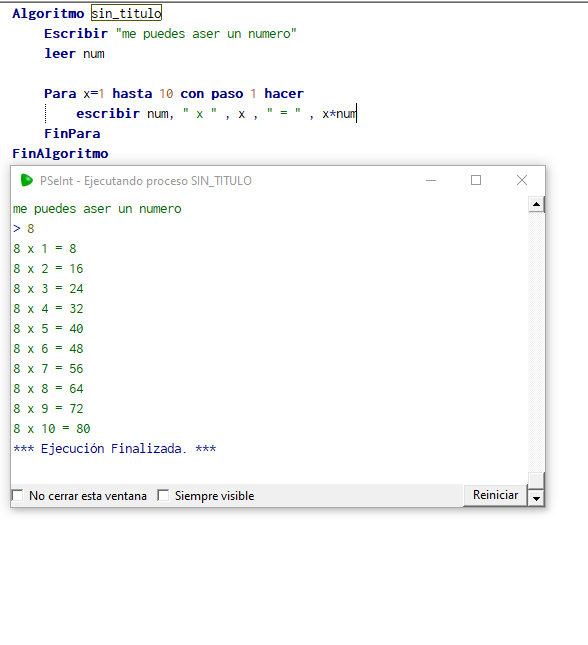Close the Ejecutando proceso SIN_TITULO window
Screen dimensions: 588x645
pos(522,180)
